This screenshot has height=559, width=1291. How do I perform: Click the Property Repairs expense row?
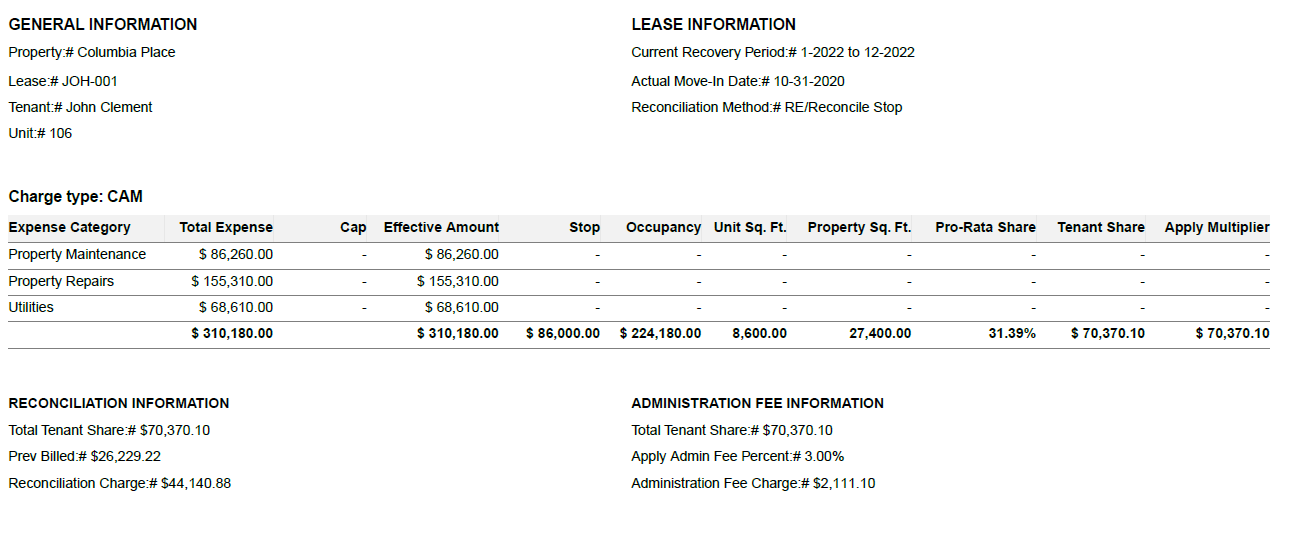639,282
